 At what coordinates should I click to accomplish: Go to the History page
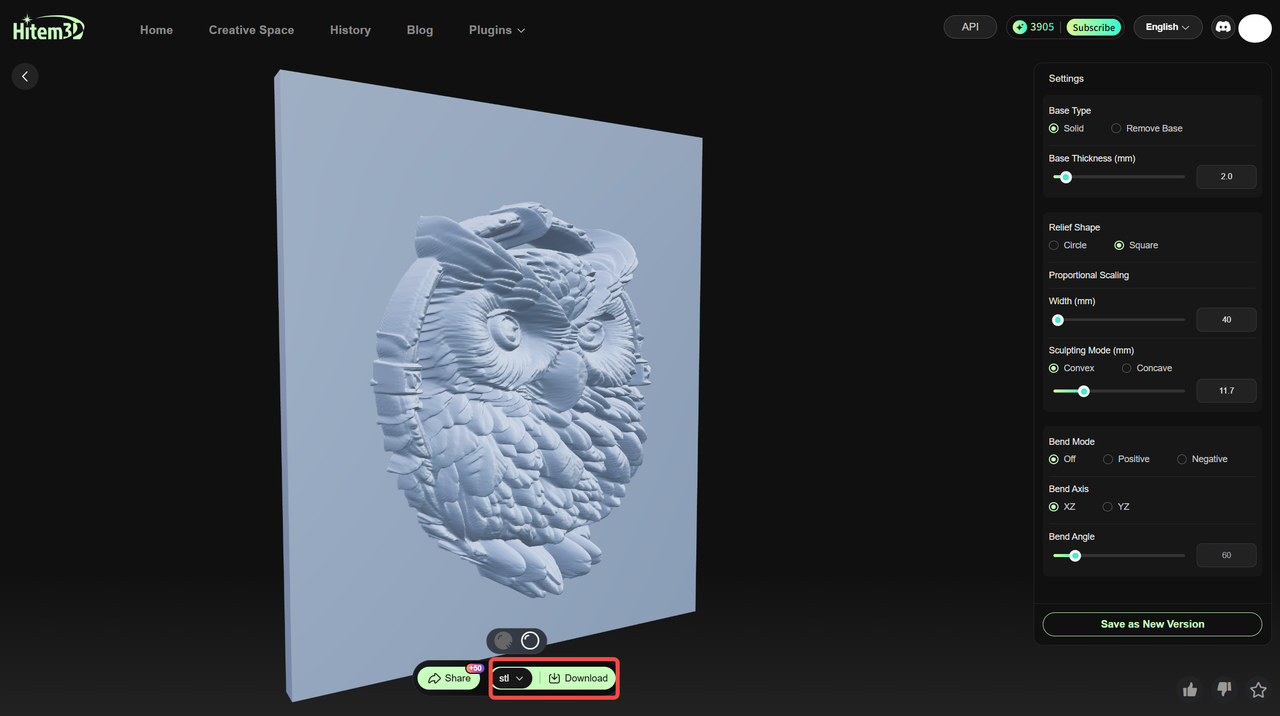point(350,30)
